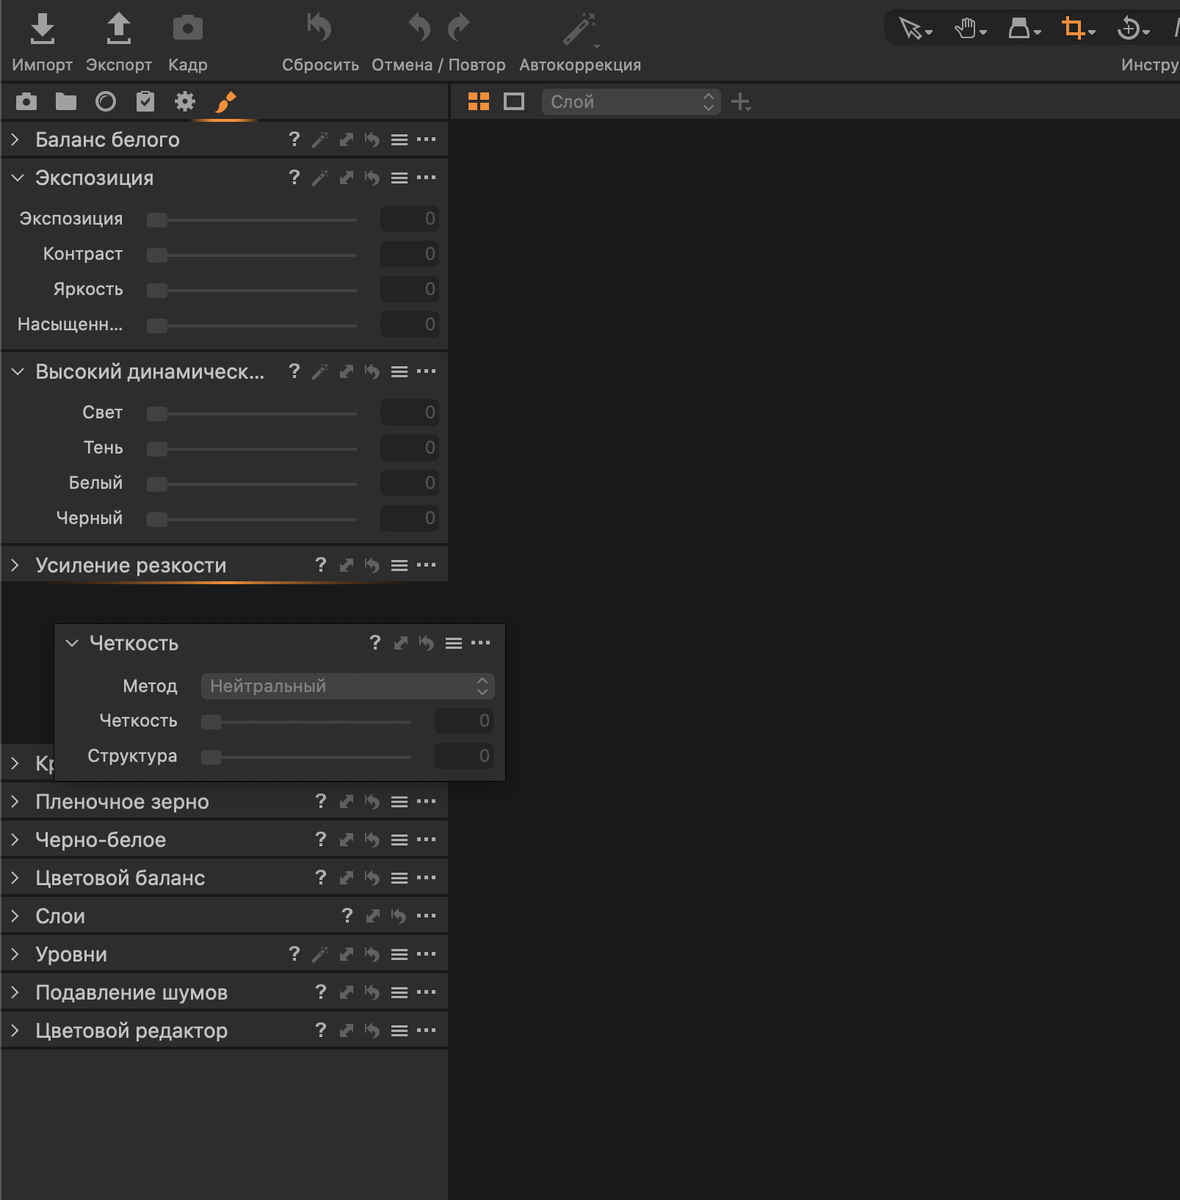The width and height of the screenshot is (1180, 1200).
Task: Open the Метод Нейтральный dropdown
Action: click(348, 686)
